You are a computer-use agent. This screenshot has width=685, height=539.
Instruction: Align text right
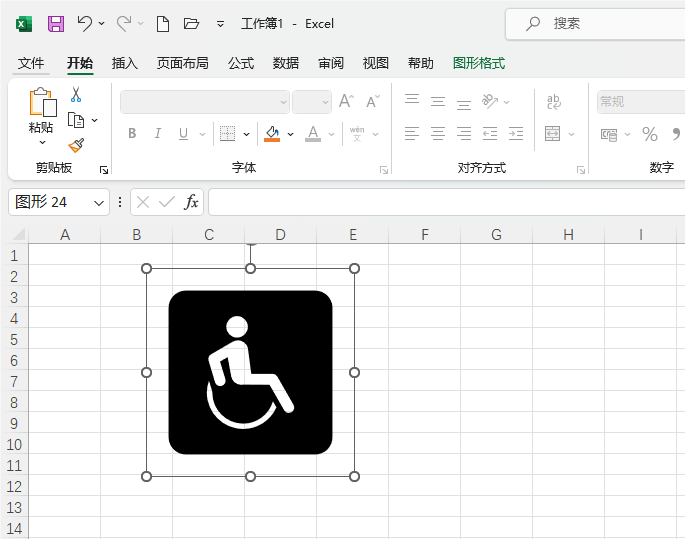coord(464,133)
